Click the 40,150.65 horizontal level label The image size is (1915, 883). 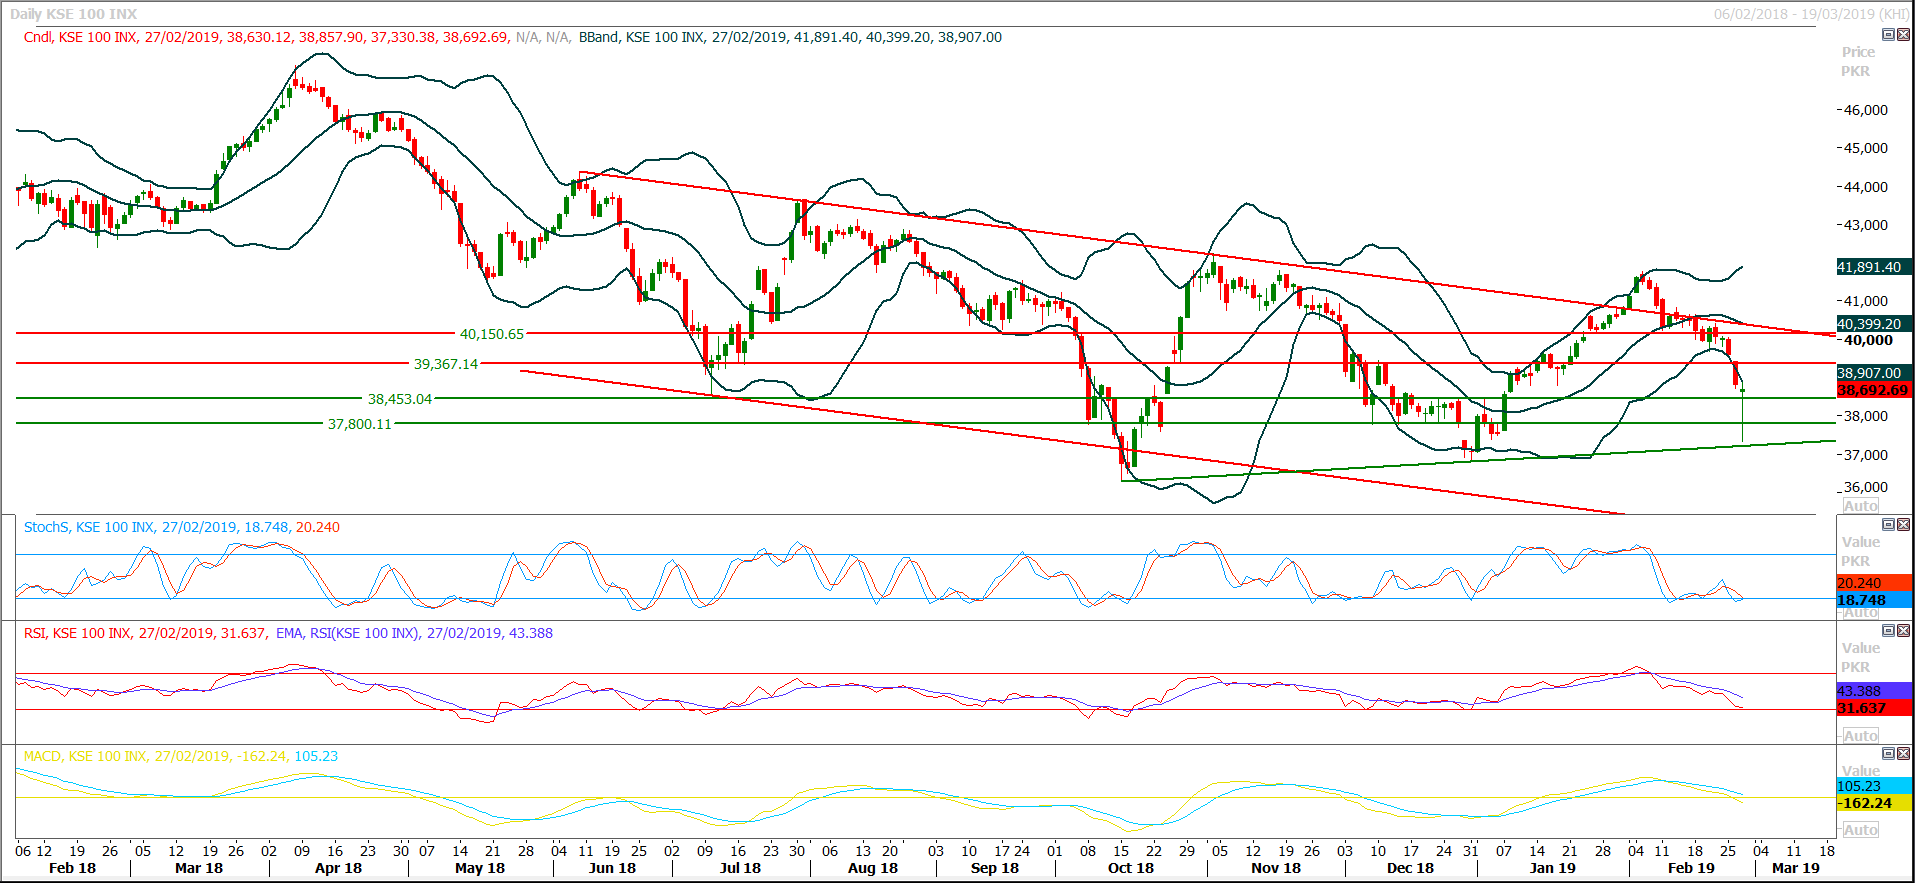[492, 334]
